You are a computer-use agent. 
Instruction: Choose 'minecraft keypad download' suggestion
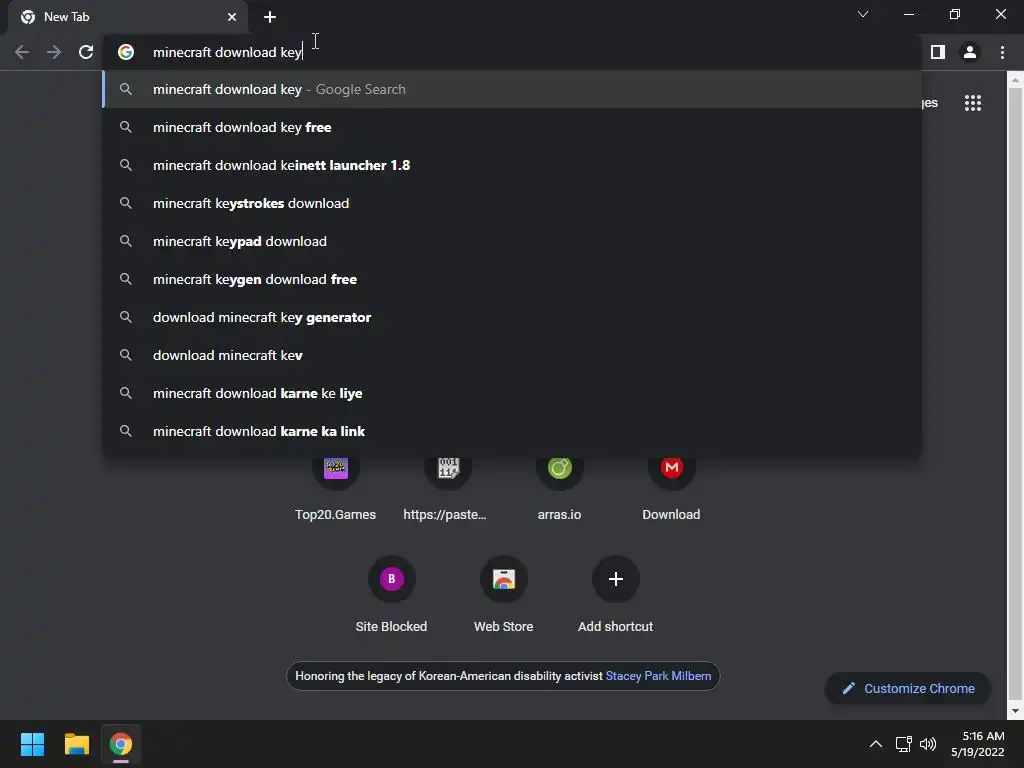click(x=512, y=241)
